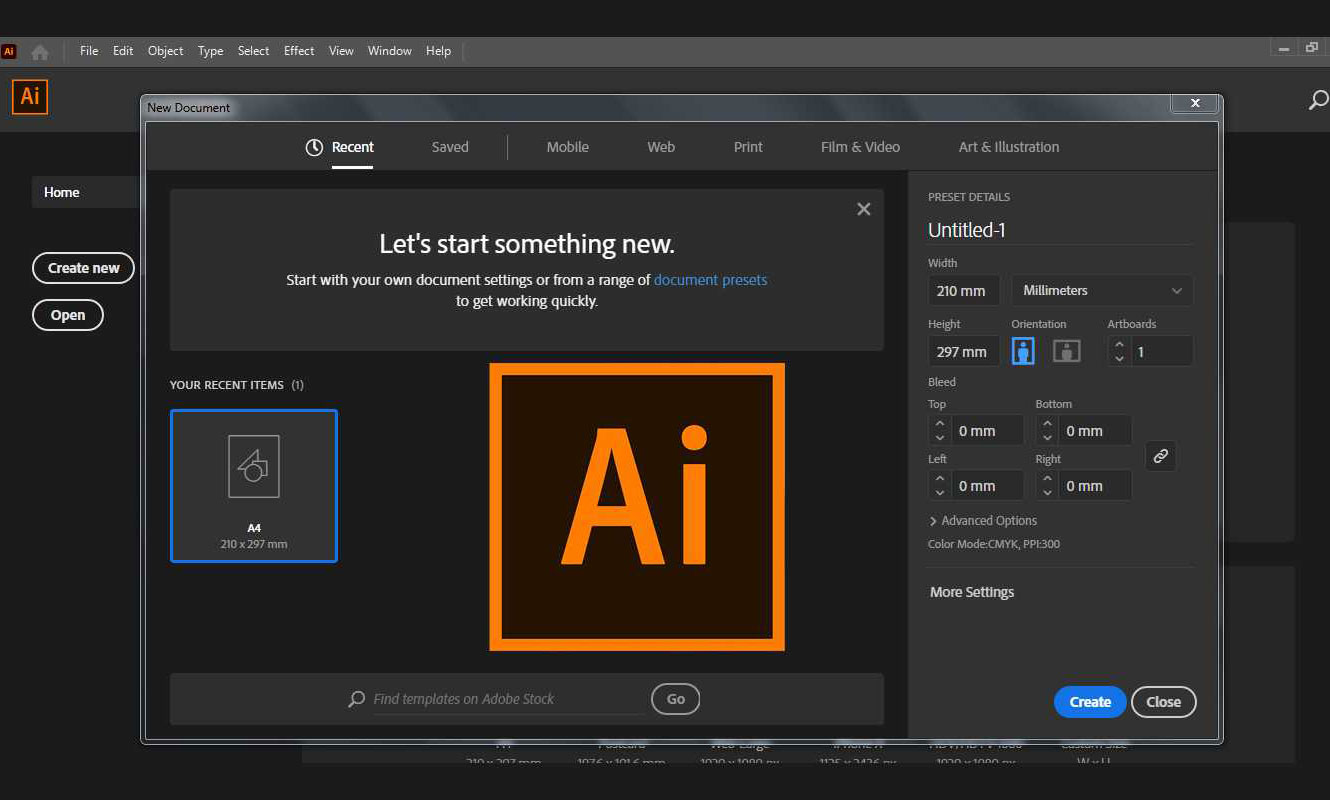
Task: Open the Effect menu
Action: coord(299,51)
